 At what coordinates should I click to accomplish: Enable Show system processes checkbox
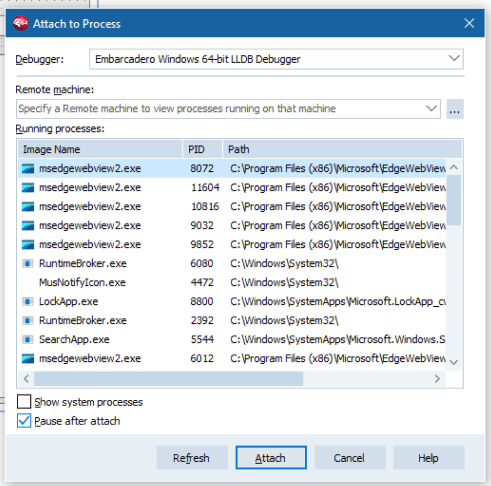[x=24, y=402]
